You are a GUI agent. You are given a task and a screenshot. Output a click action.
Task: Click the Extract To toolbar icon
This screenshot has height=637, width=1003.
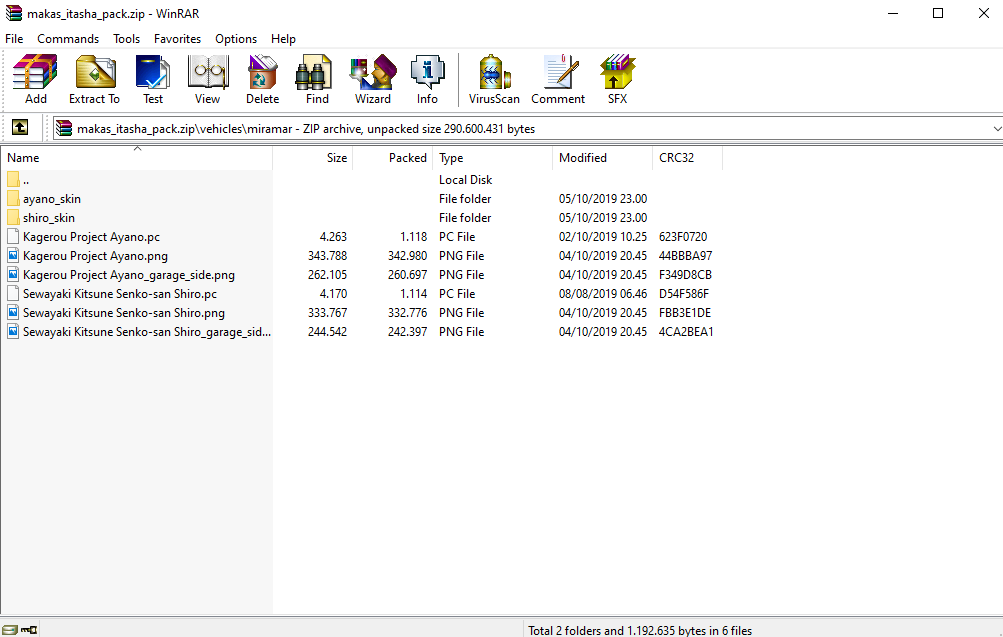tap(95, 72)
